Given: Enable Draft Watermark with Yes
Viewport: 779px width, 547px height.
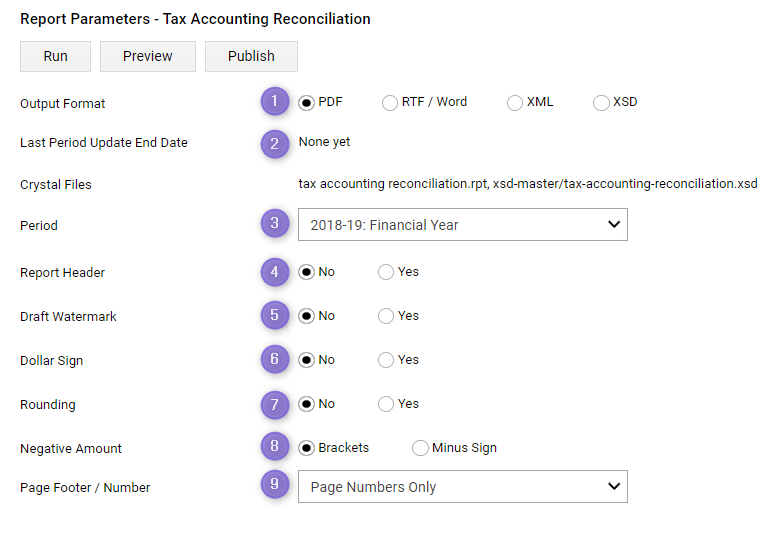Looking at the screenshot, I should [386, 316].
